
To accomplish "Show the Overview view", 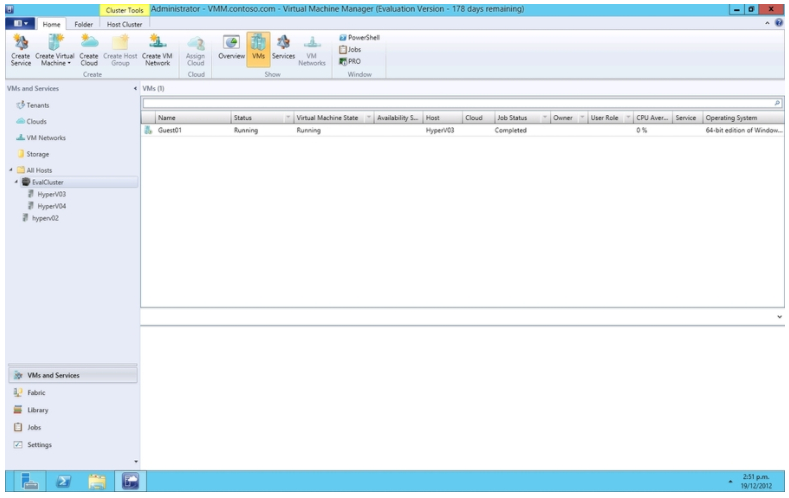I will (x=231, y=47).
